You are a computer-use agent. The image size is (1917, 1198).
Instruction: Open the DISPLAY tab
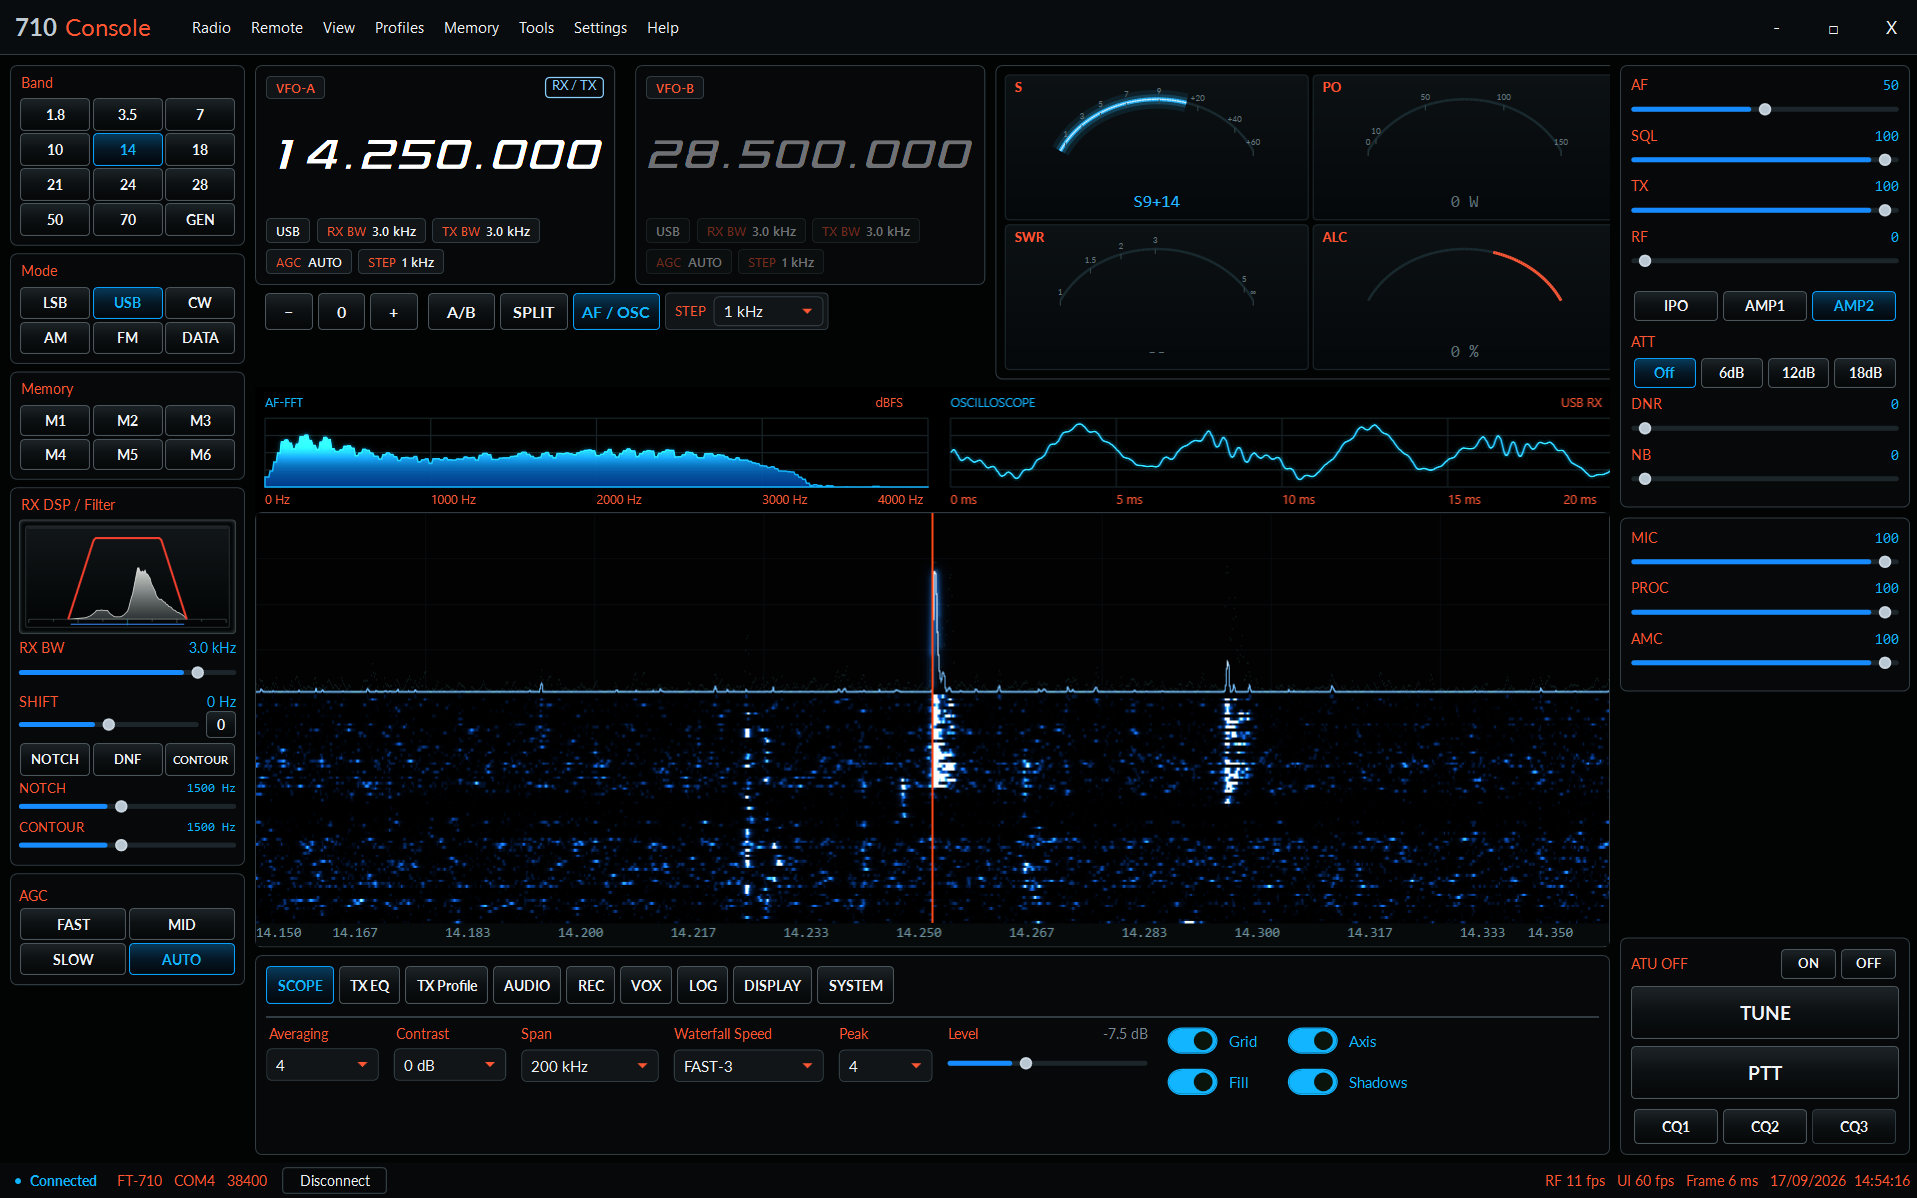click(x=772, y=985)
